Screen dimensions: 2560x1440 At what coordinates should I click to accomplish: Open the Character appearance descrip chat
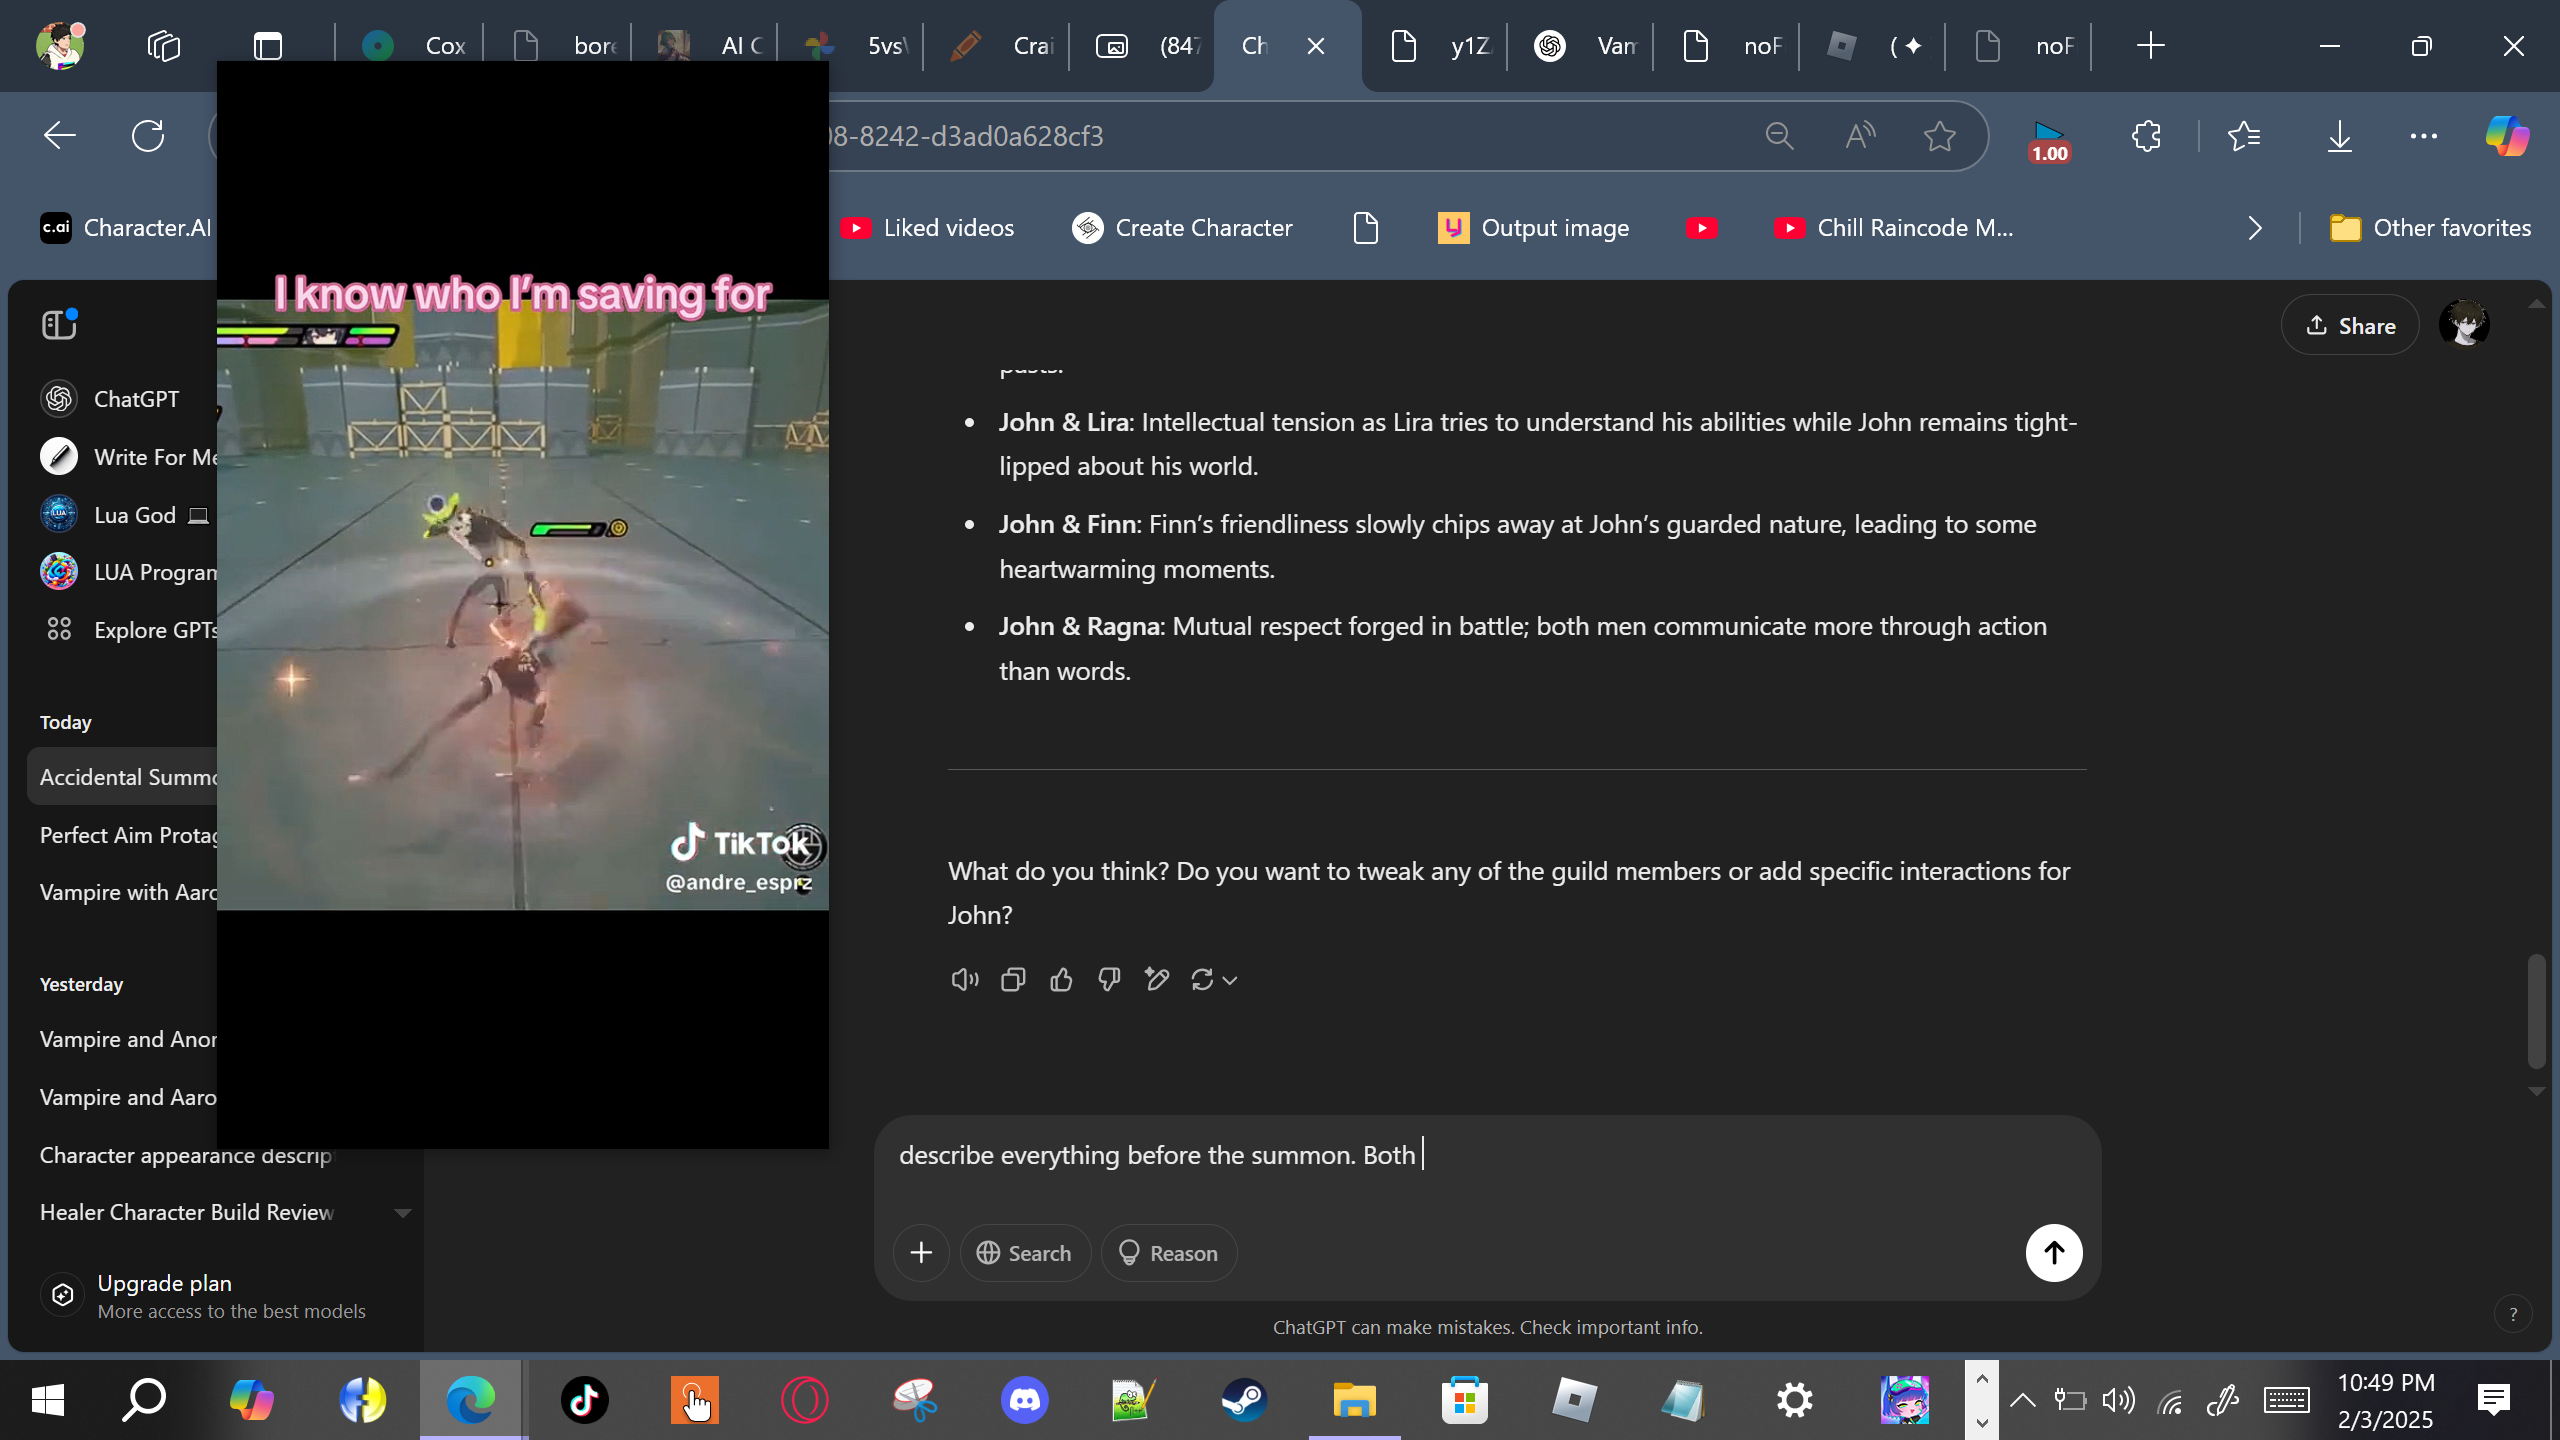(186, 1155)
